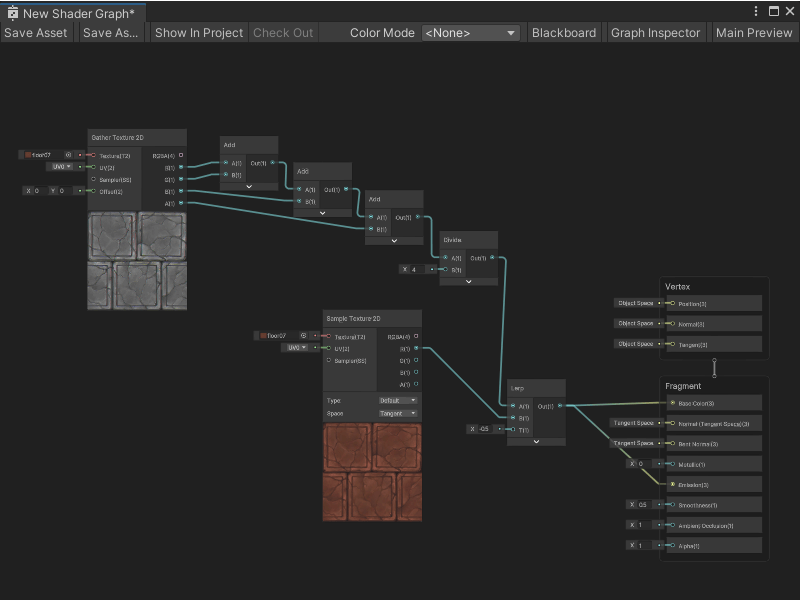Viewport: 800px width, 600px height.
Task: Collapse the preview on the Divide node
Action: [x=469, y=281]
